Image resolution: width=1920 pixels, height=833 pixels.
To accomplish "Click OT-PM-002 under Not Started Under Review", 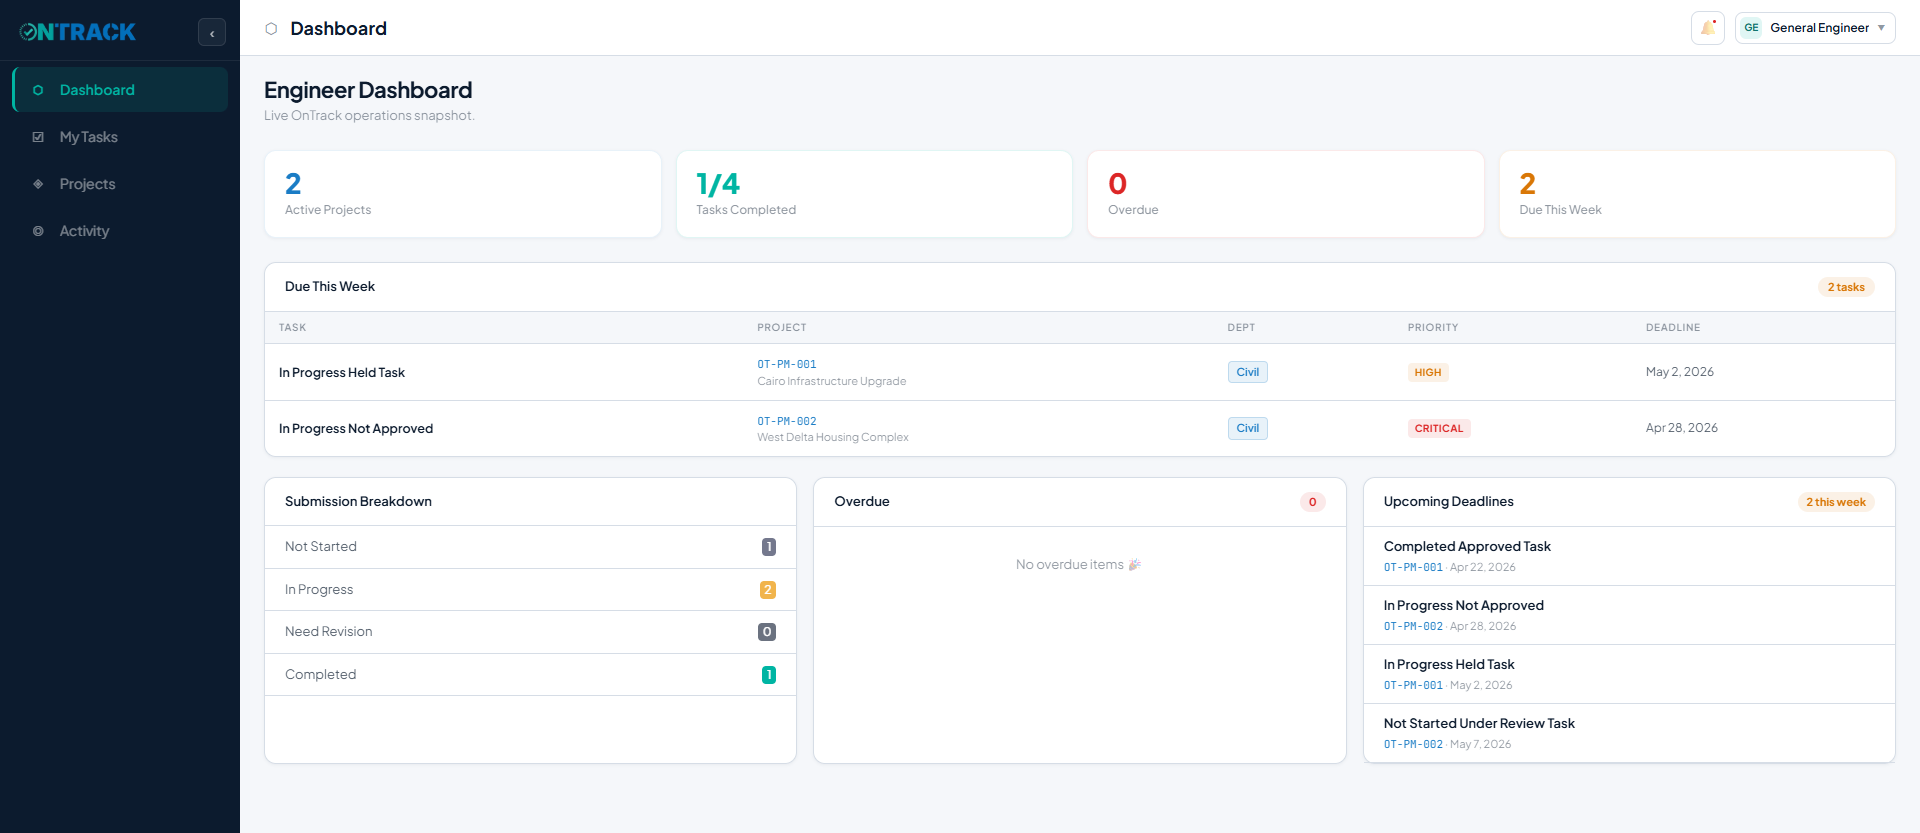I will click(1413, 745).
